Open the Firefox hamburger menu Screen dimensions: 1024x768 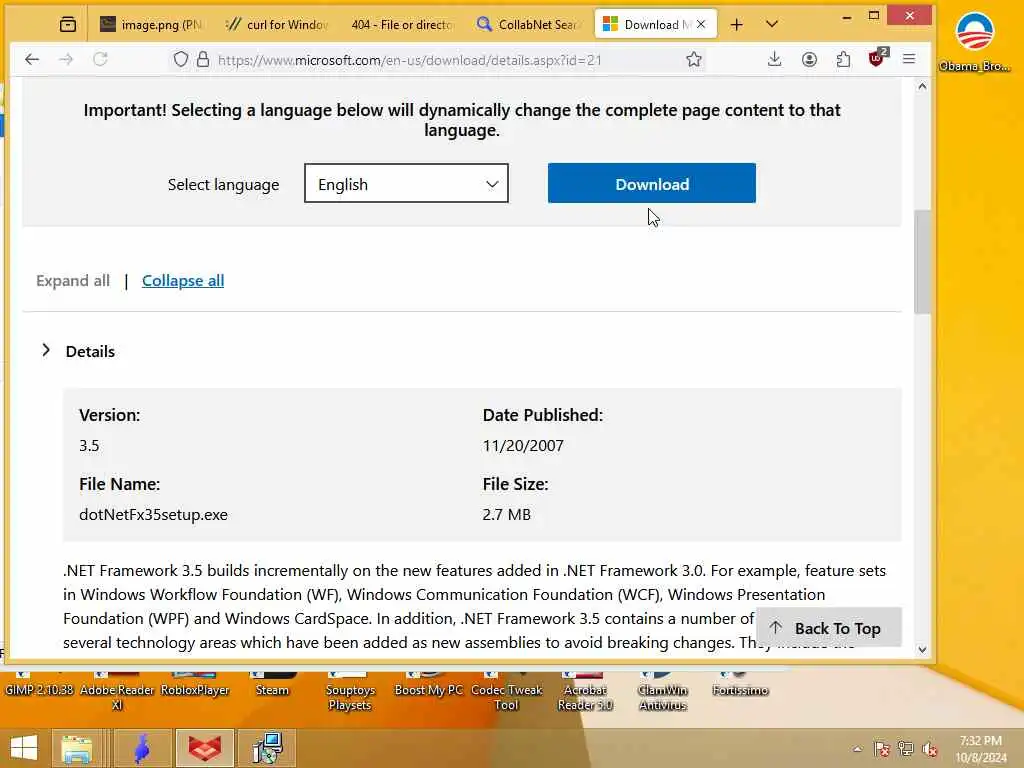tap(909, 59)
